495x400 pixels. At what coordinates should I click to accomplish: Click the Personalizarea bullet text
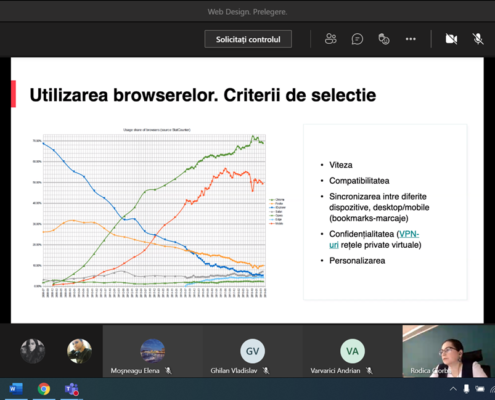point(357,261)
